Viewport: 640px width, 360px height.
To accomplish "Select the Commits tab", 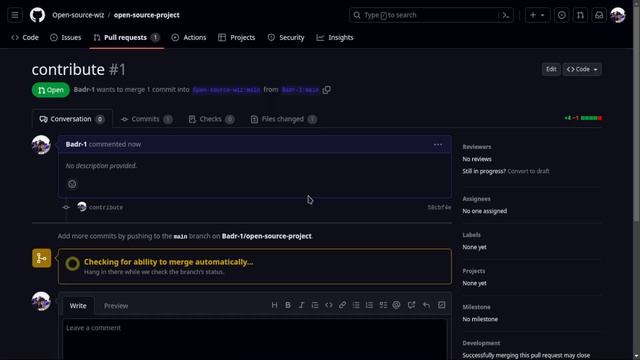I will pos(147,119).
